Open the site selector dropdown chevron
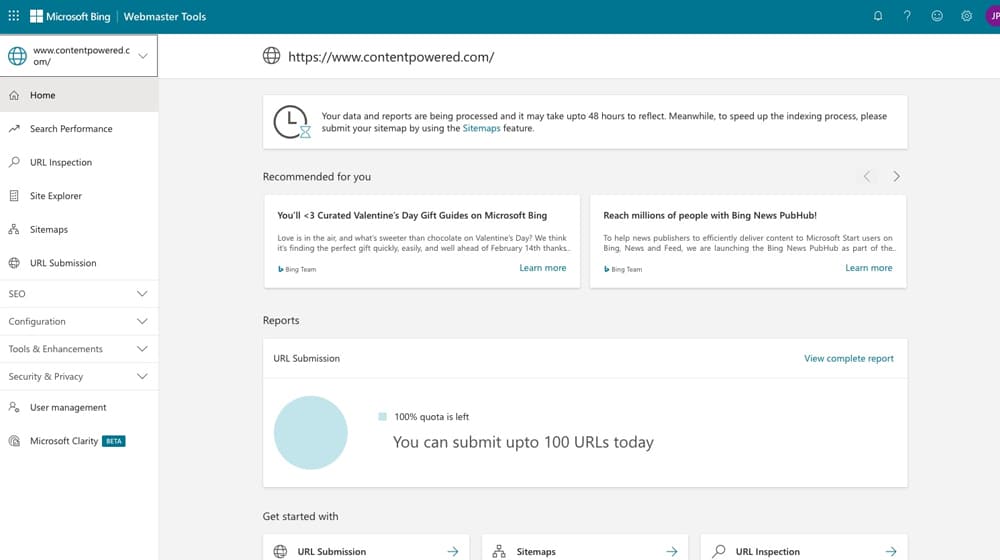Image resolution: width=1000 pixels, height=560 pixels. coord(143,56)
